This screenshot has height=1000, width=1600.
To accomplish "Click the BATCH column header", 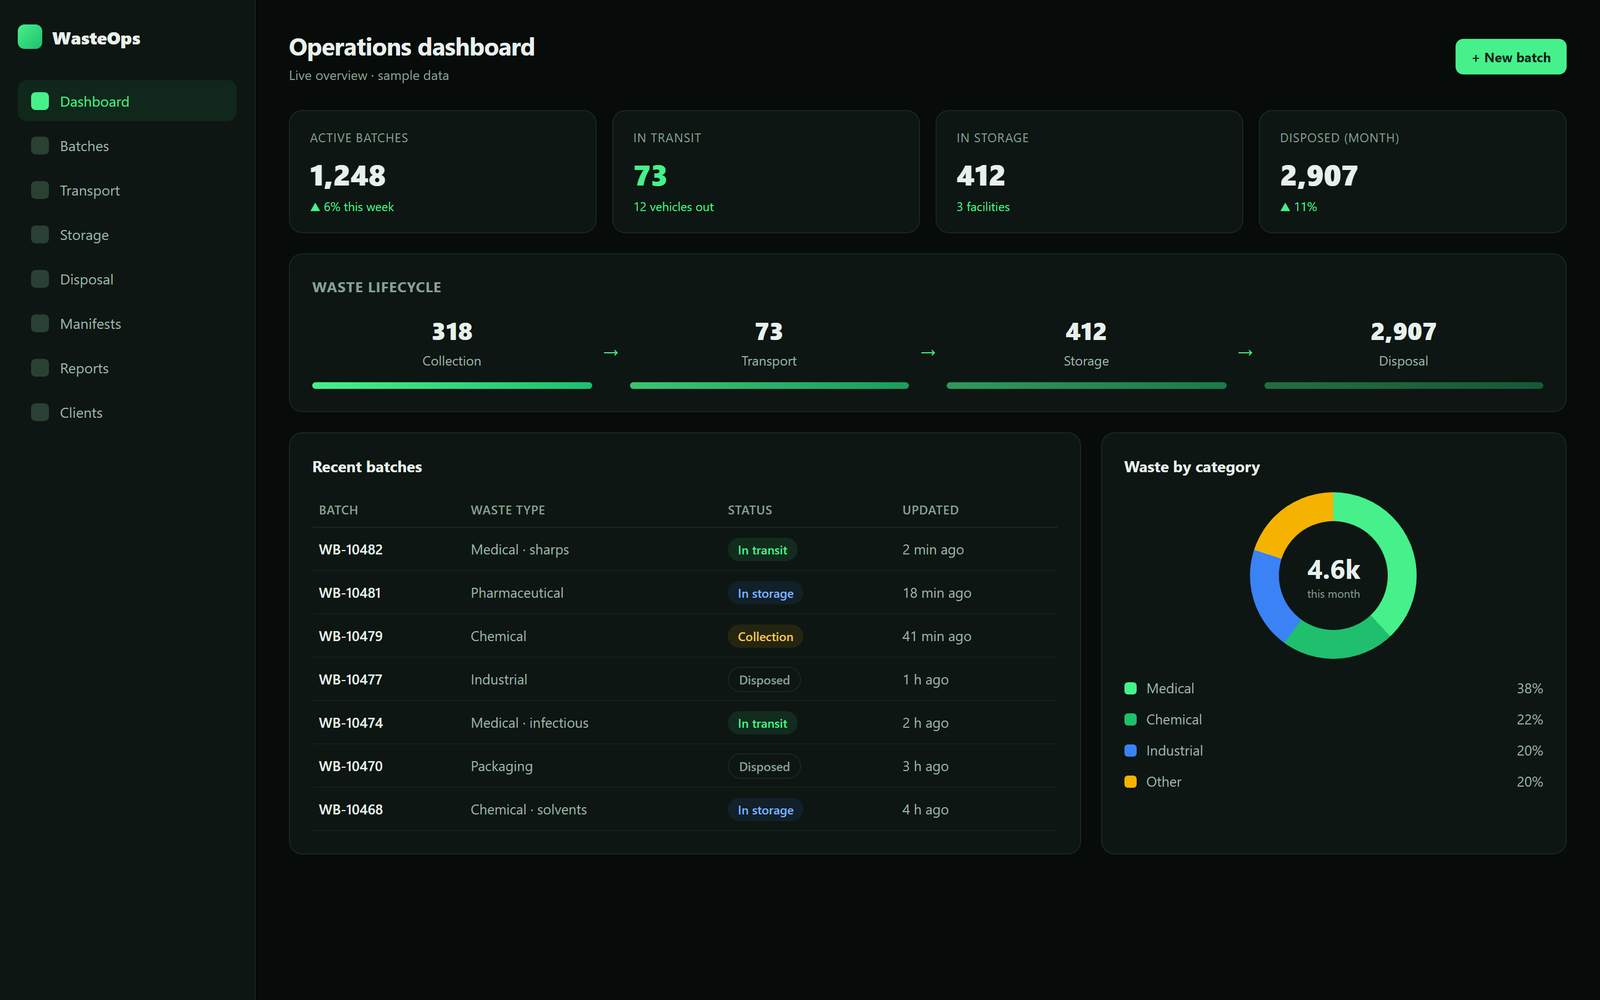I will 338,510.
